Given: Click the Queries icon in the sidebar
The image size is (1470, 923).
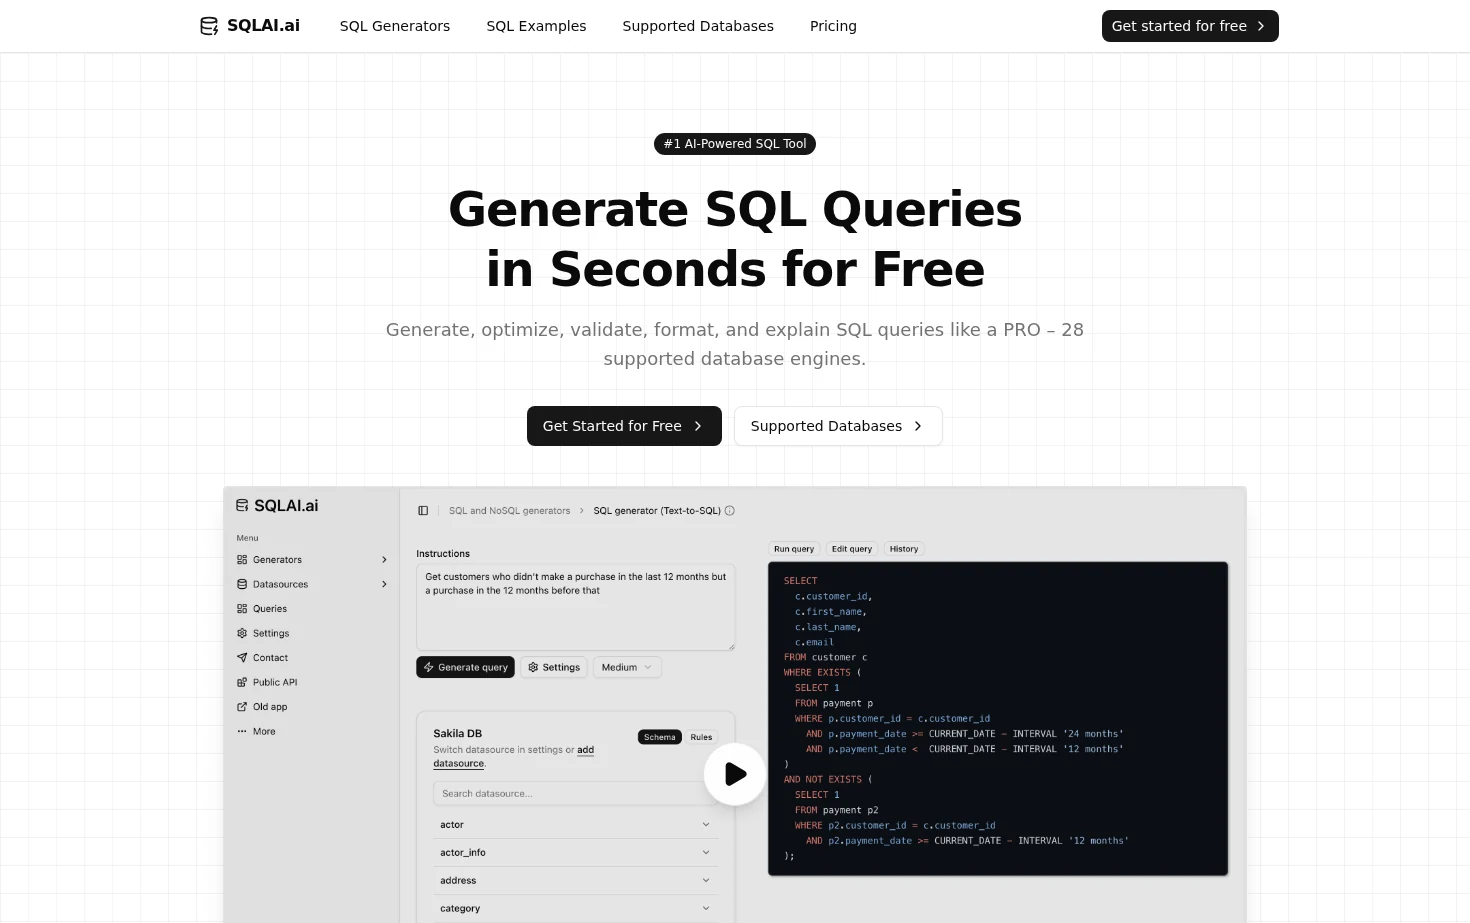Looking at the screenshot, I should pos(242,609).
